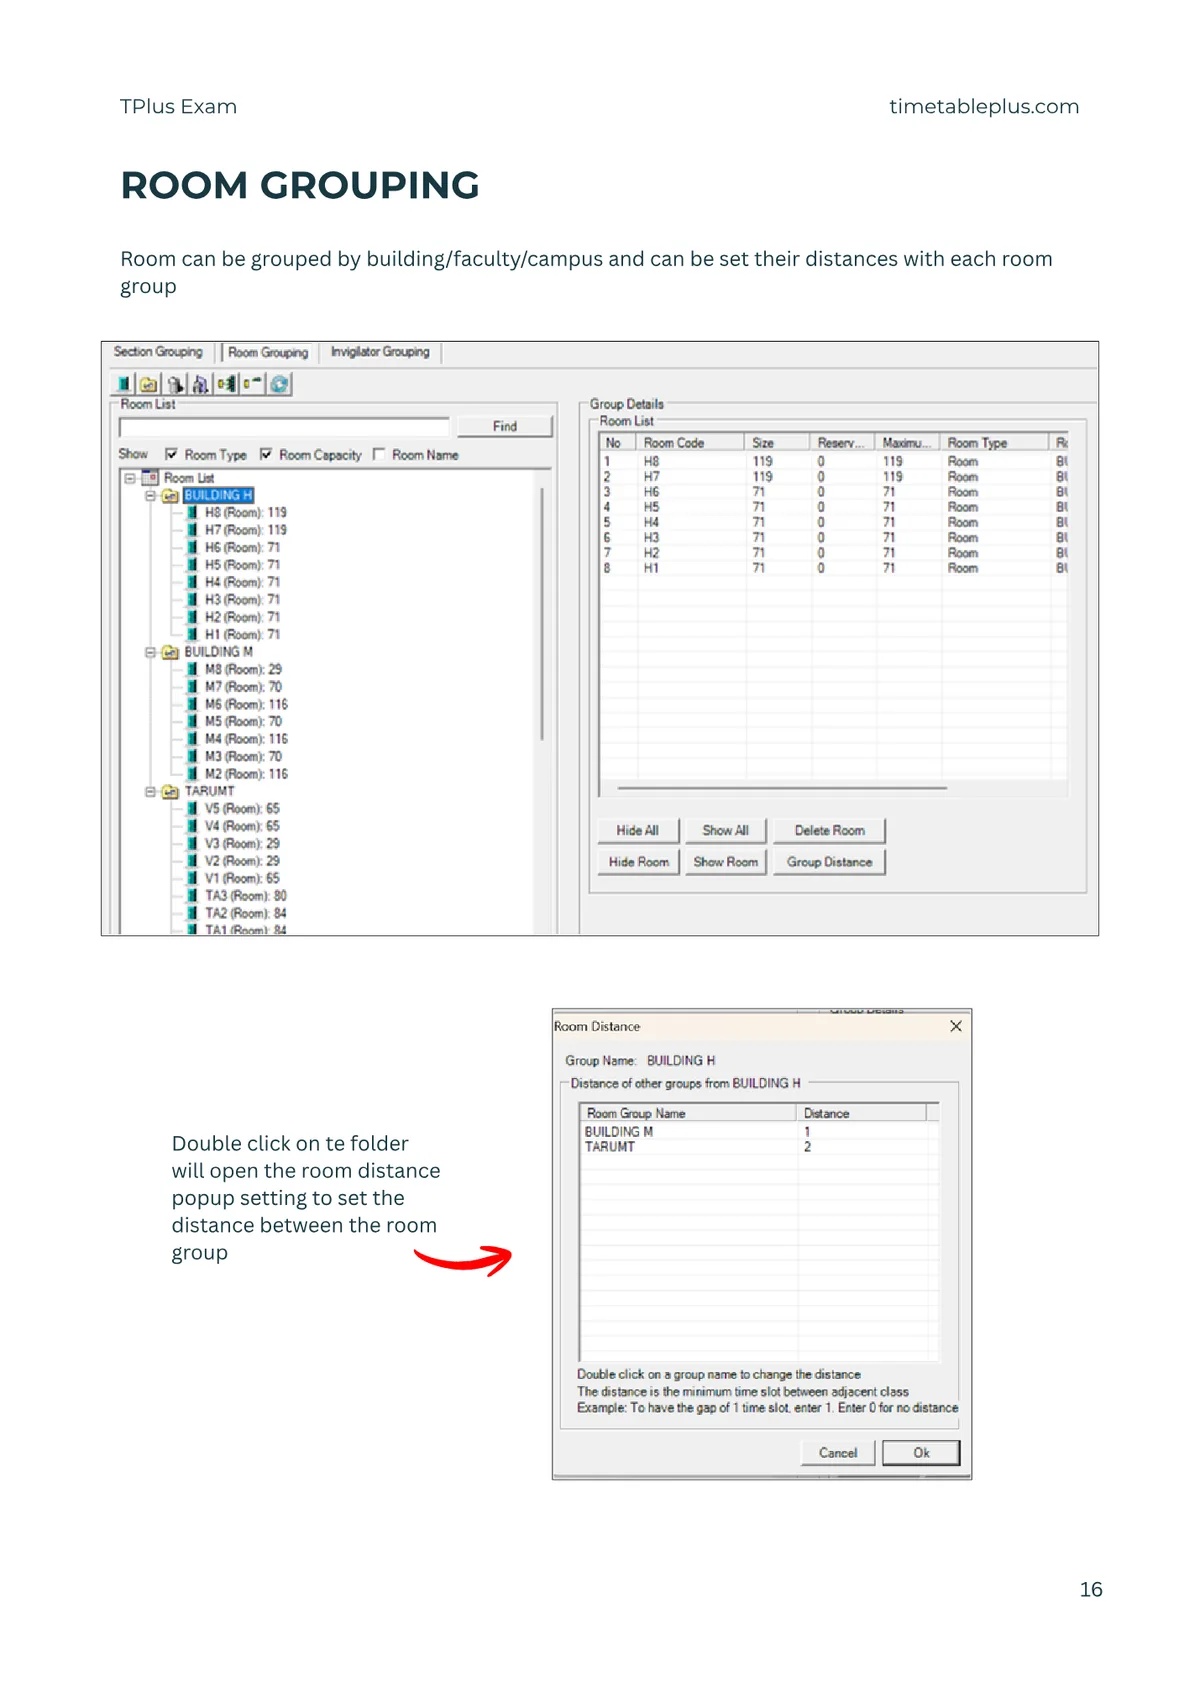Select H1 (Room): 71 in the tree
The width and height of the screenshot is (1200, 1697).
point(243,635)
